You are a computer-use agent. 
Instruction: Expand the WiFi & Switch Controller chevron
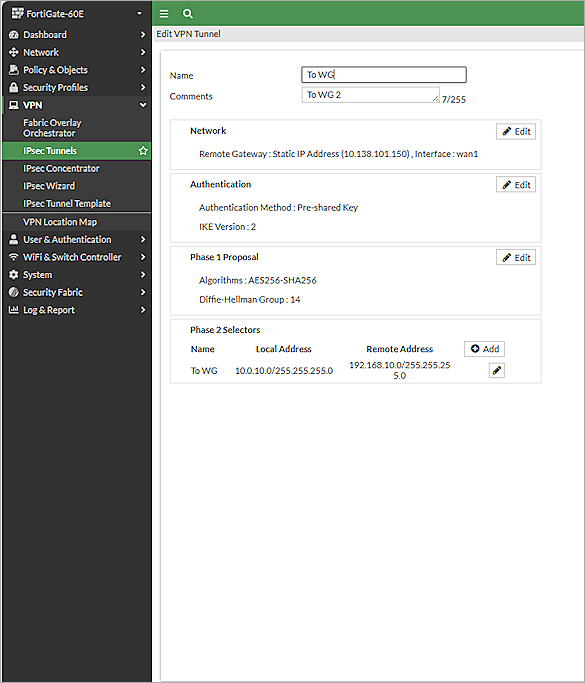coord(142,257)
